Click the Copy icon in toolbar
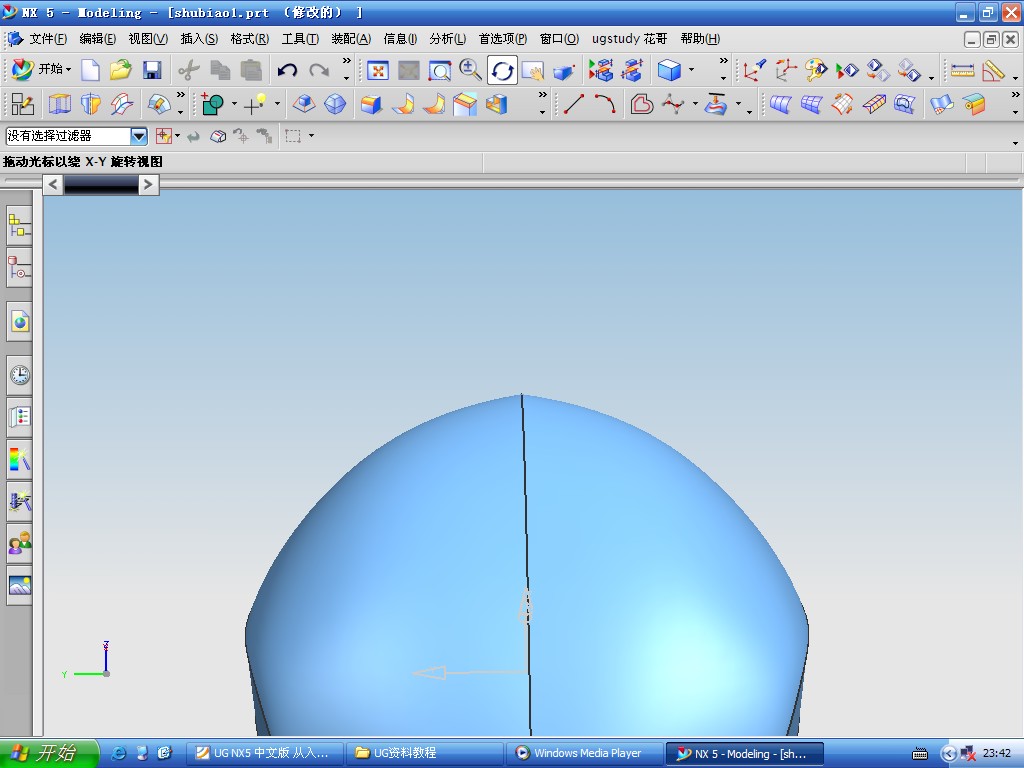The image size is (1024, 768). click(220, 70)
